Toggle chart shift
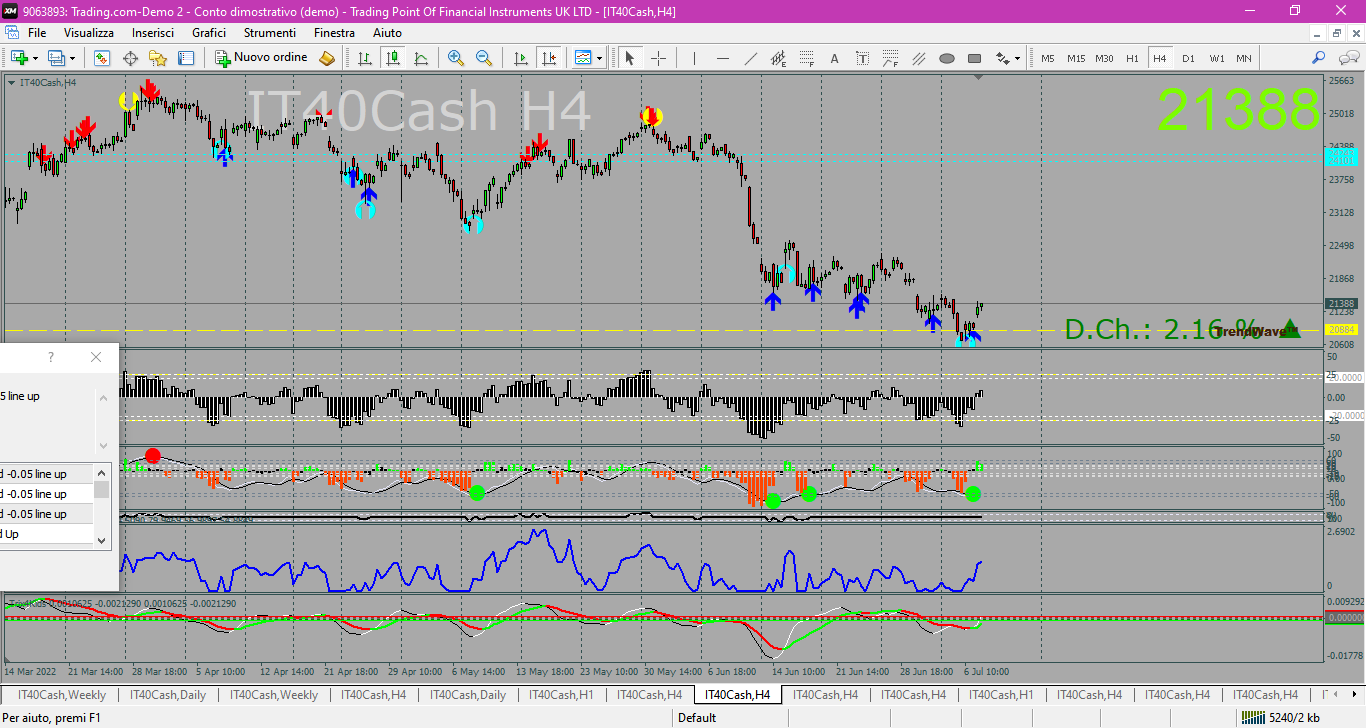 547,58
